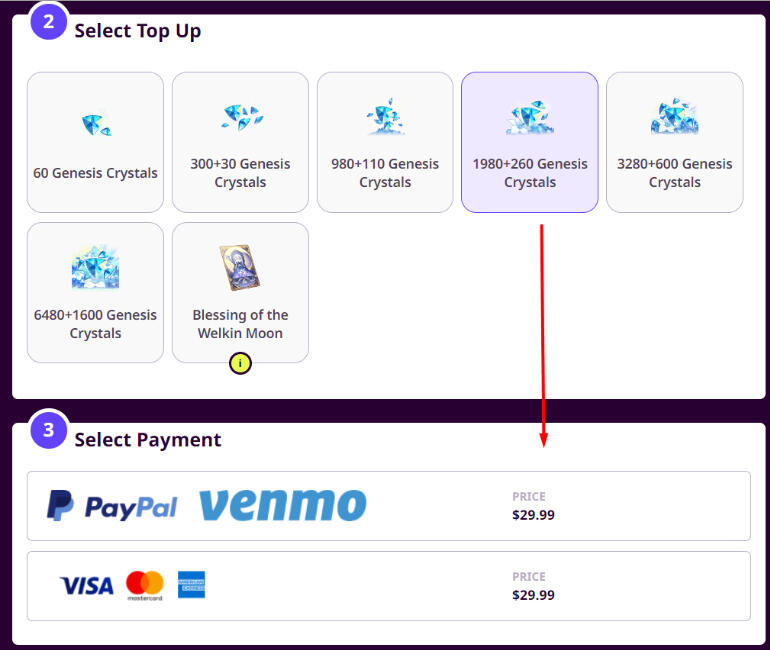Click the step 3 number badge
The height and width of the screenshot is (650, 770).
tap(49, 430)
